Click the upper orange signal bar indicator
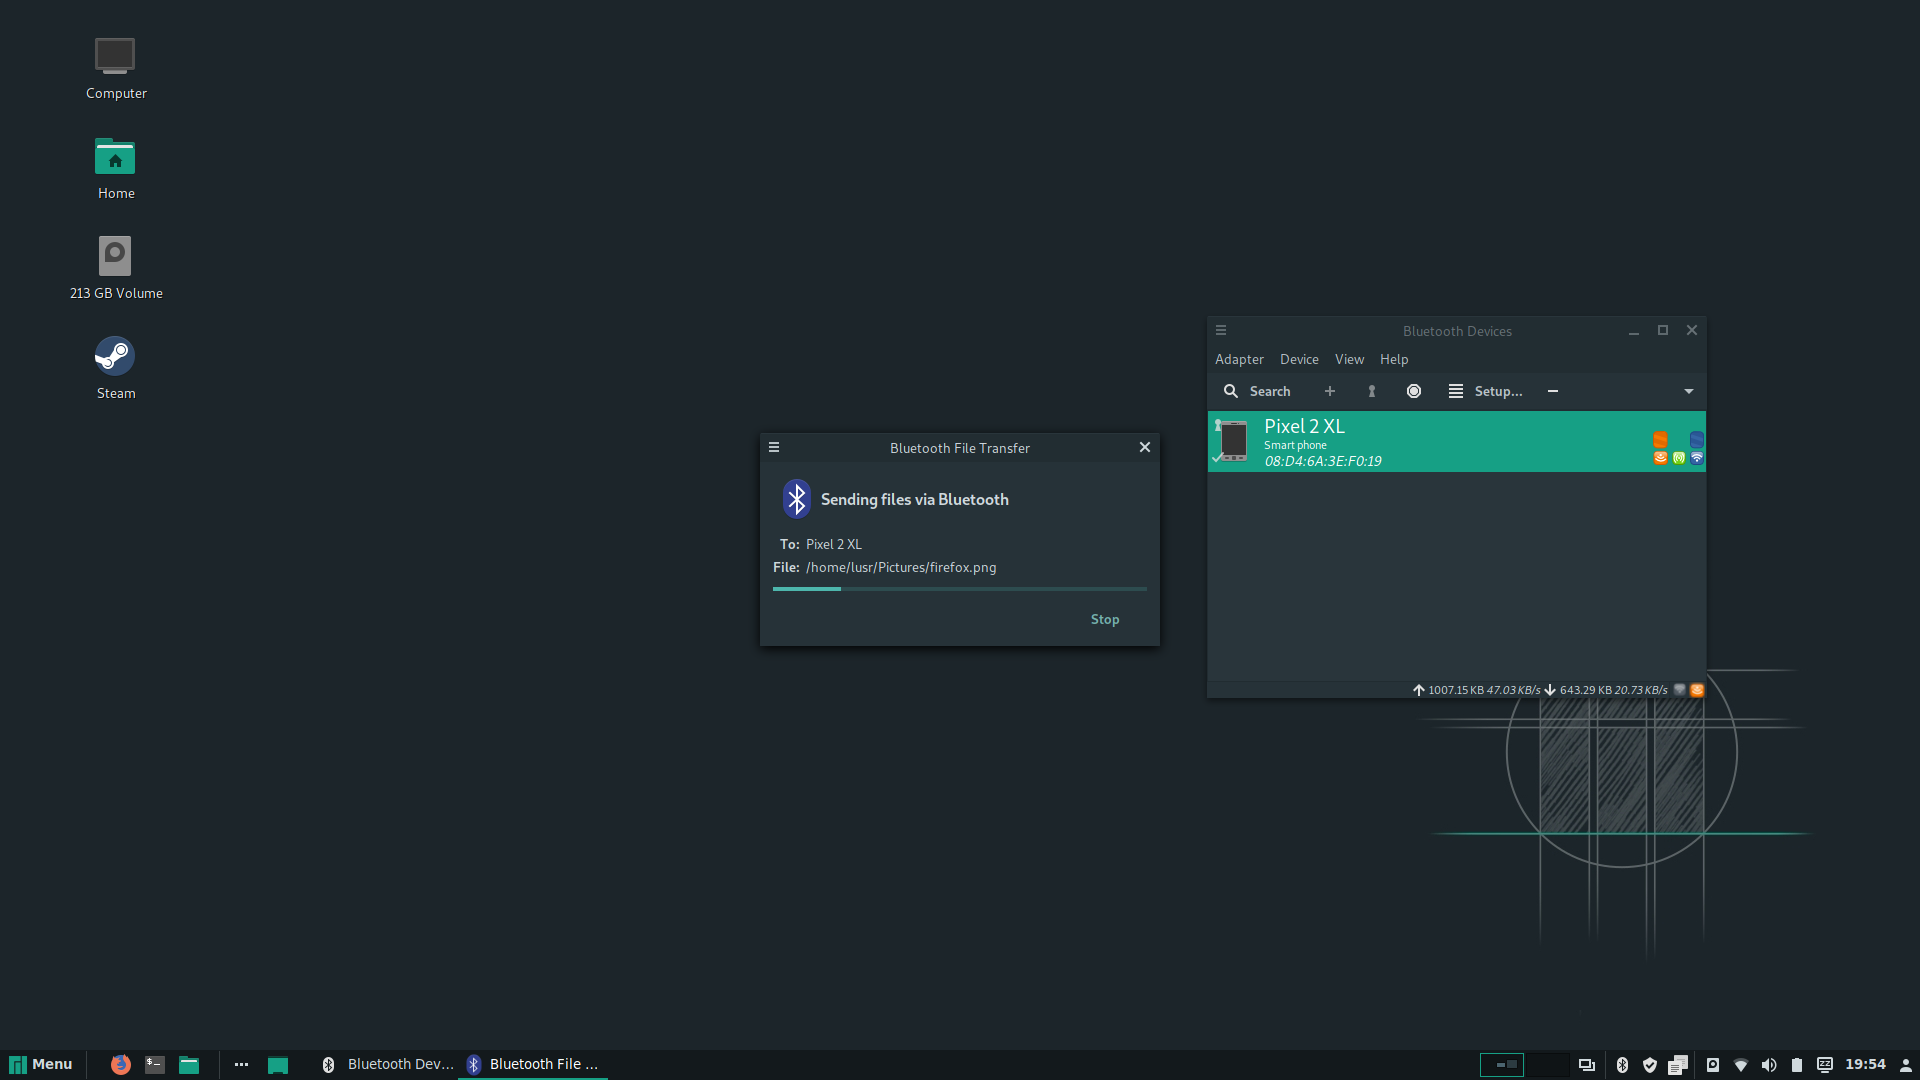The width and height of the screenshot is (1920, 1080). 1660,440
